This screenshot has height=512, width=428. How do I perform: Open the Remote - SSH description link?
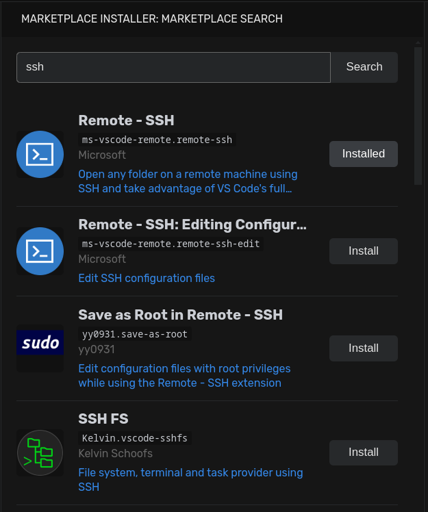point(188,181)
